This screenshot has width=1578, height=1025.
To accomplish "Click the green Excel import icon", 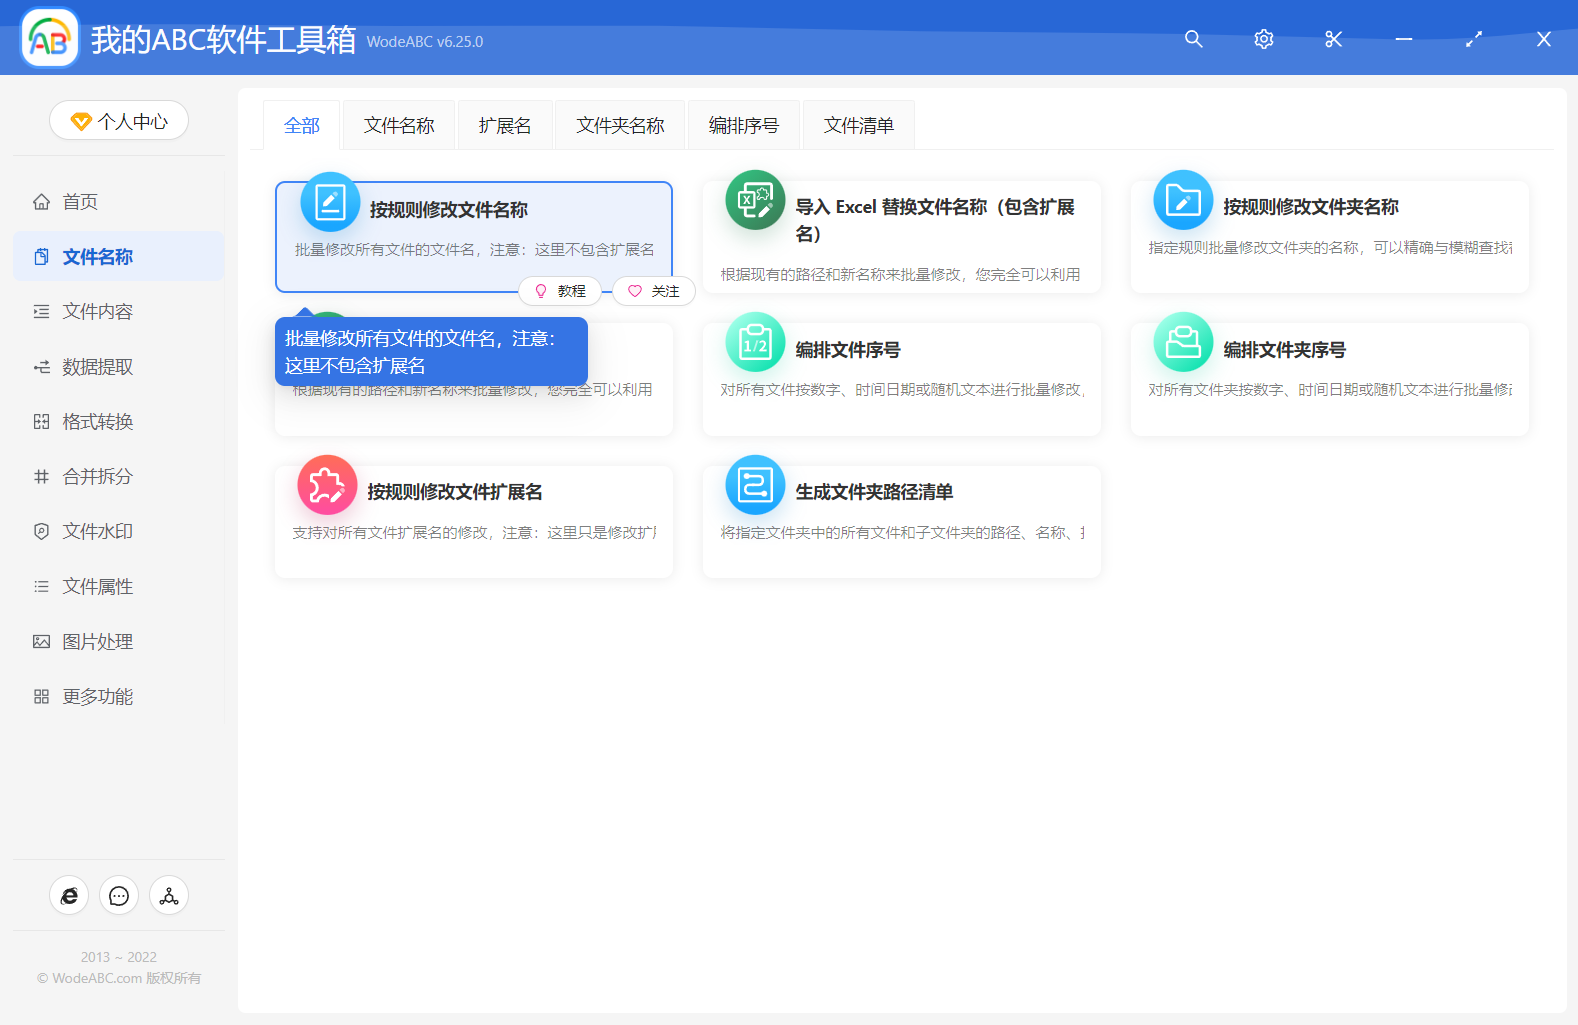I will click(755, 200).
